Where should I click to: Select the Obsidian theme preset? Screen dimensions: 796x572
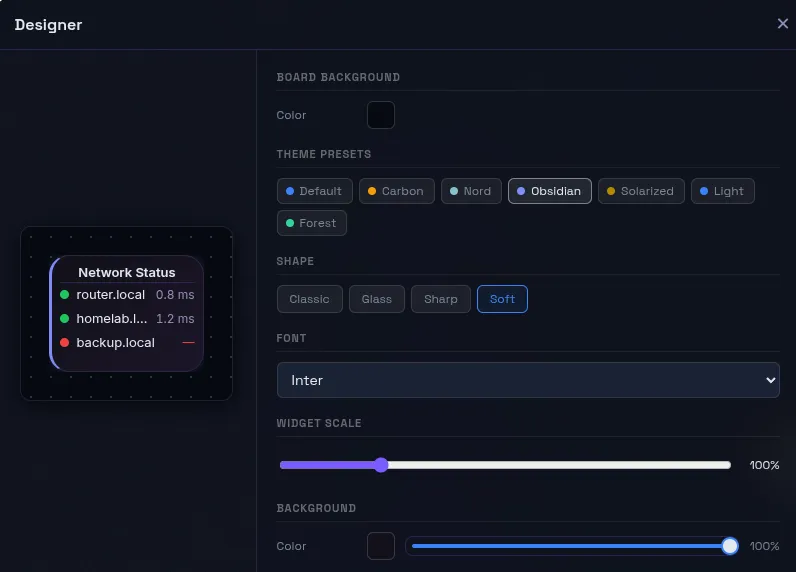click(550, 191)
